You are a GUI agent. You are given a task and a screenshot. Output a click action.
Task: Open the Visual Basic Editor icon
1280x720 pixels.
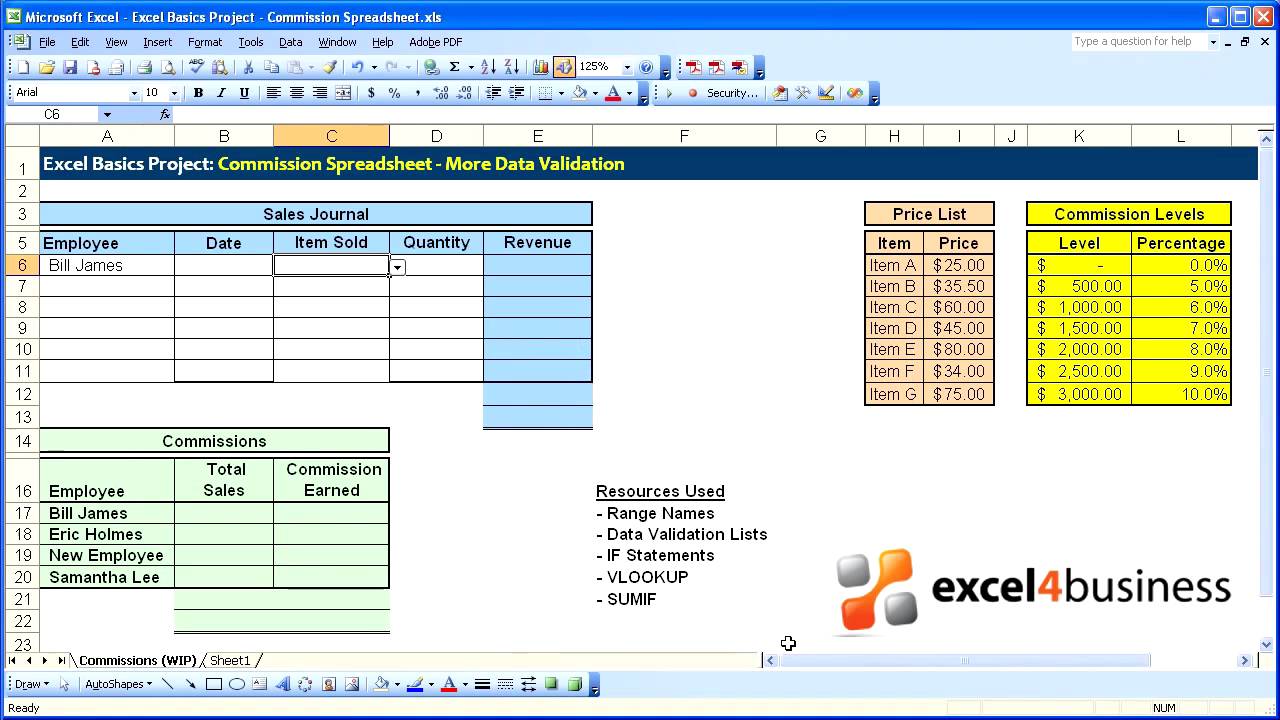tap(781, 93)
